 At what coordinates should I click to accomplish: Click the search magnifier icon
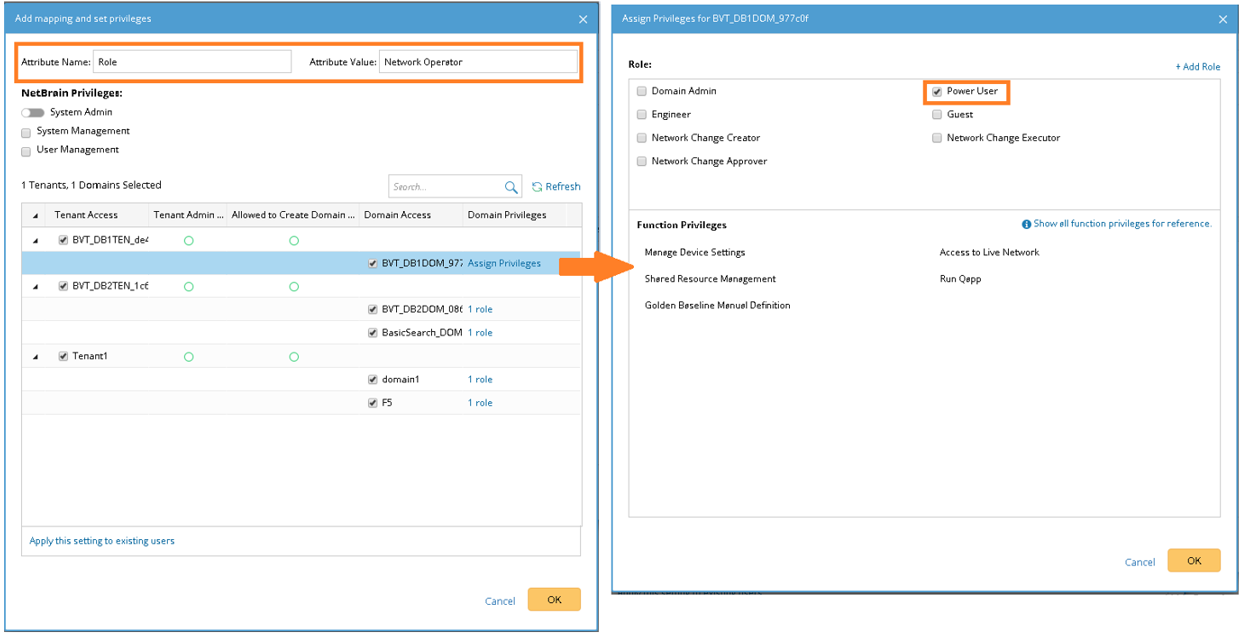[511, 187]
